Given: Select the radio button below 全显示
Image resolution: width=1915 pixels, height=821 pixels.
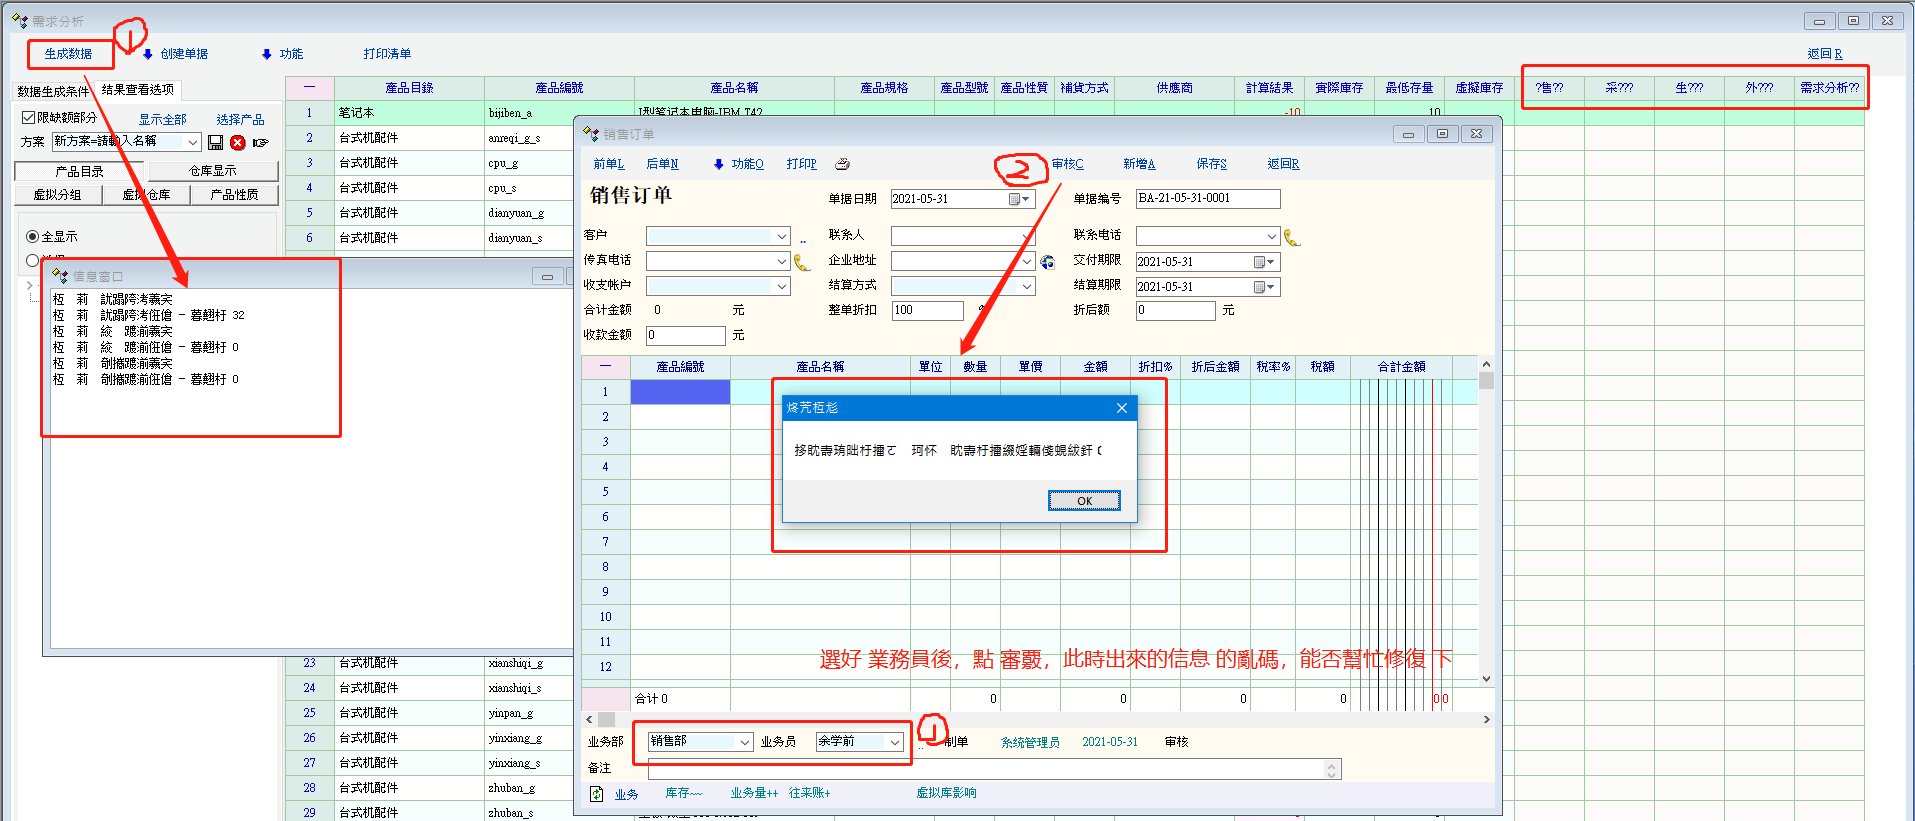Looking at the screenshot, I should click(x=32, y=260).
